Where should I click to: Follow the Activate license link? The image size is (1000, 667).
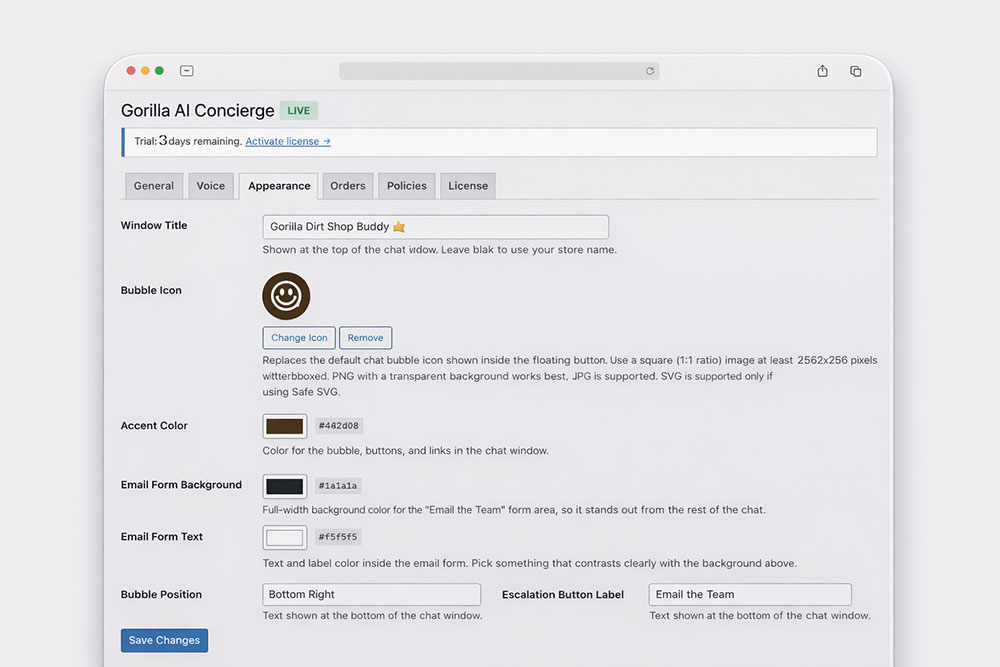click(x=288, y=142)
